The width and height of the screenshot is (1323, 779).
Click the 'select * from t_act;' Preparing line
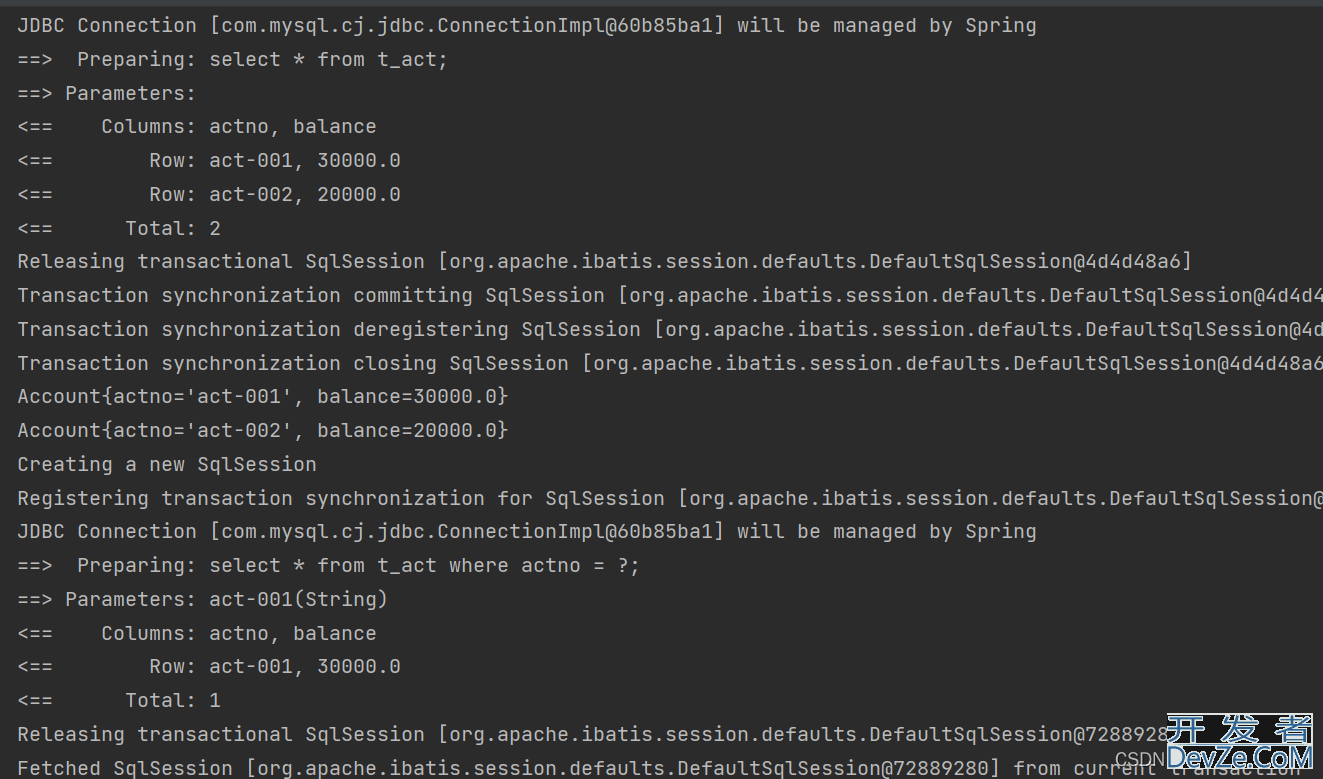coord(233,59)
